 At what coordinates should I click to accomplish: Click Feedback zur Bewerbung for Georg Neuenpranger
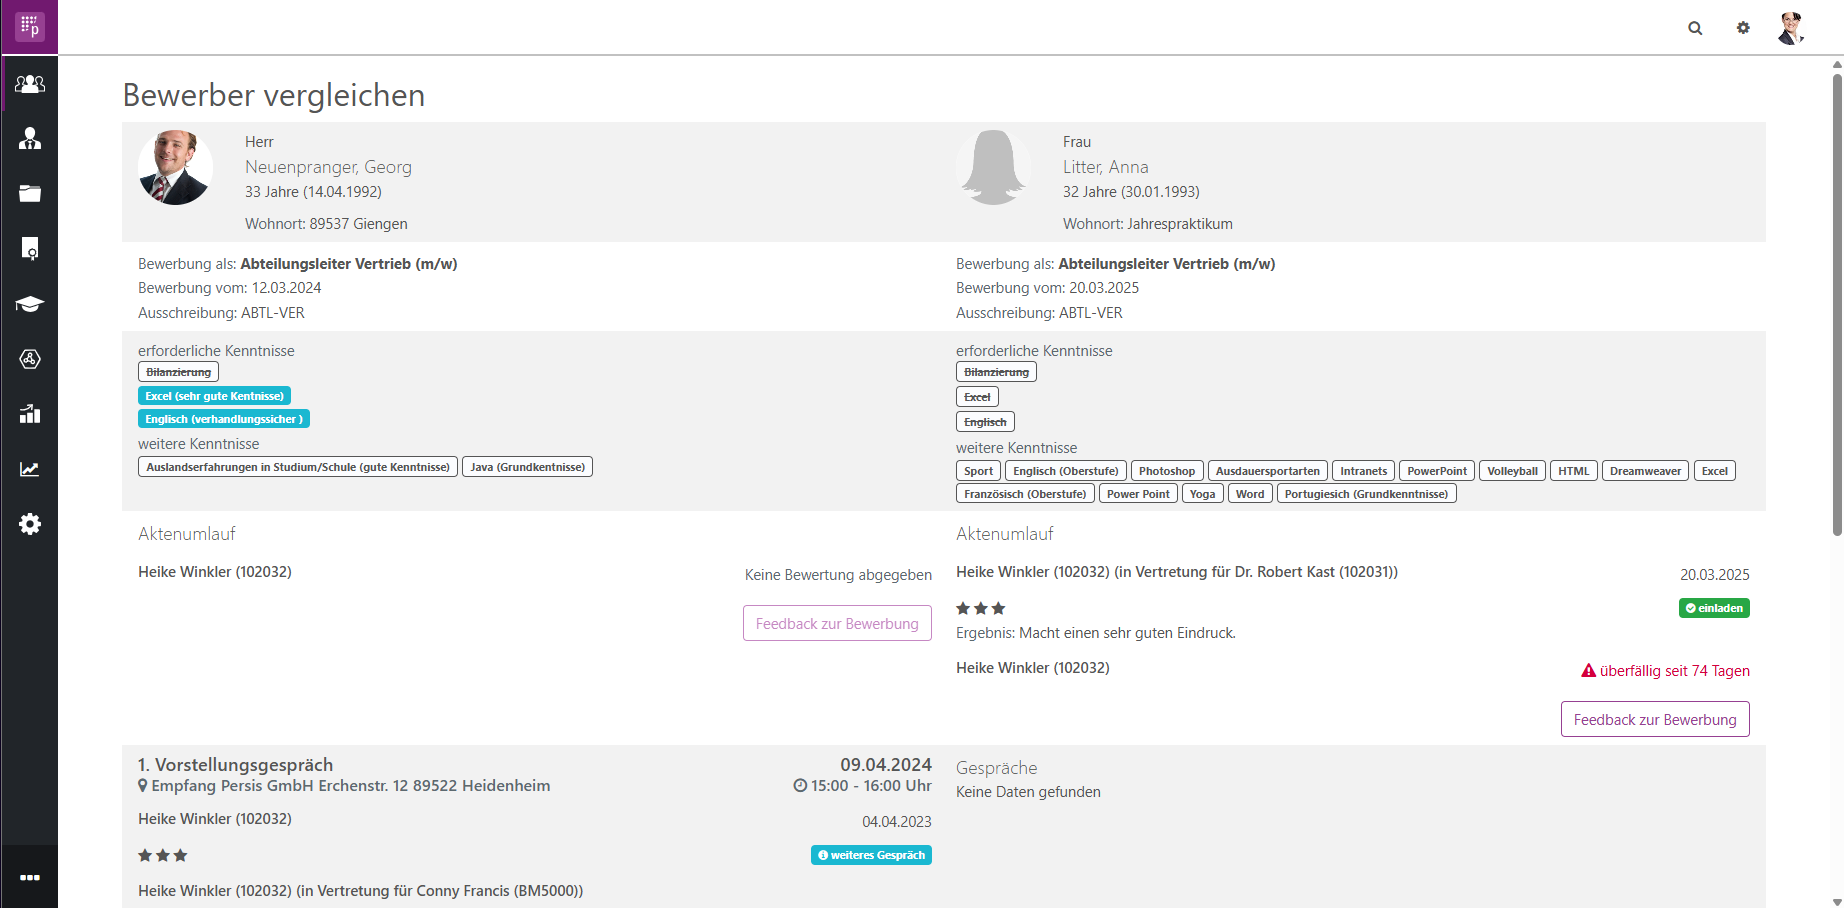point(837,623)
